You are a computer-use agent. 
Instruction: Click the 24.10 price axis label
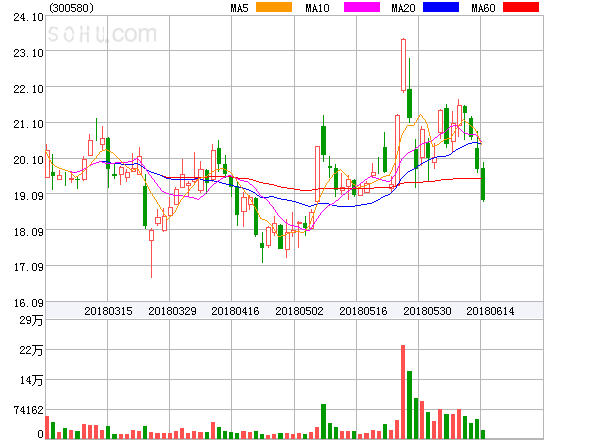pos(28,17)
